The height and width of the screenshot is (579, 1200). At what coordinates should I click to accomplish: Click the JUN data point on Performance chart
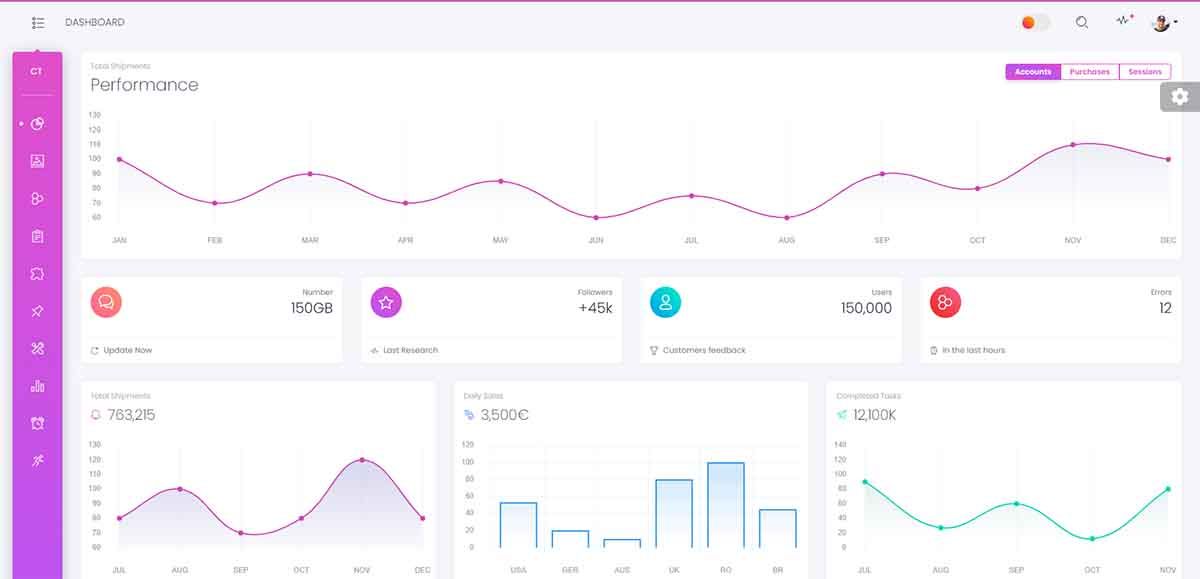[596, 218]
